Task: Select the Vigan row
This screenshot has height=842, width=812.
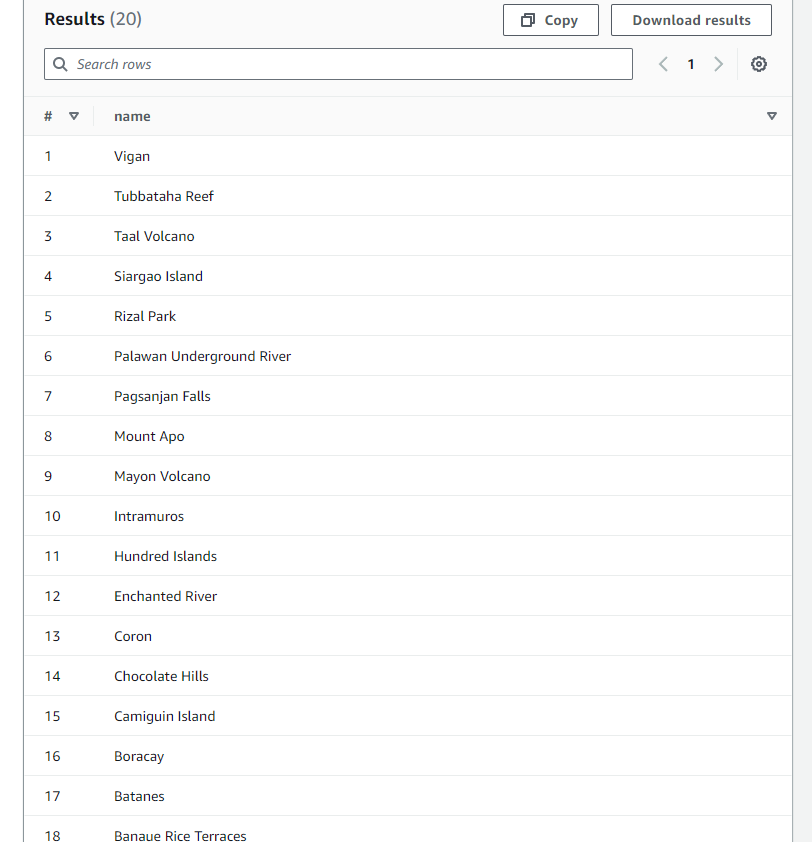Action: 132,156
